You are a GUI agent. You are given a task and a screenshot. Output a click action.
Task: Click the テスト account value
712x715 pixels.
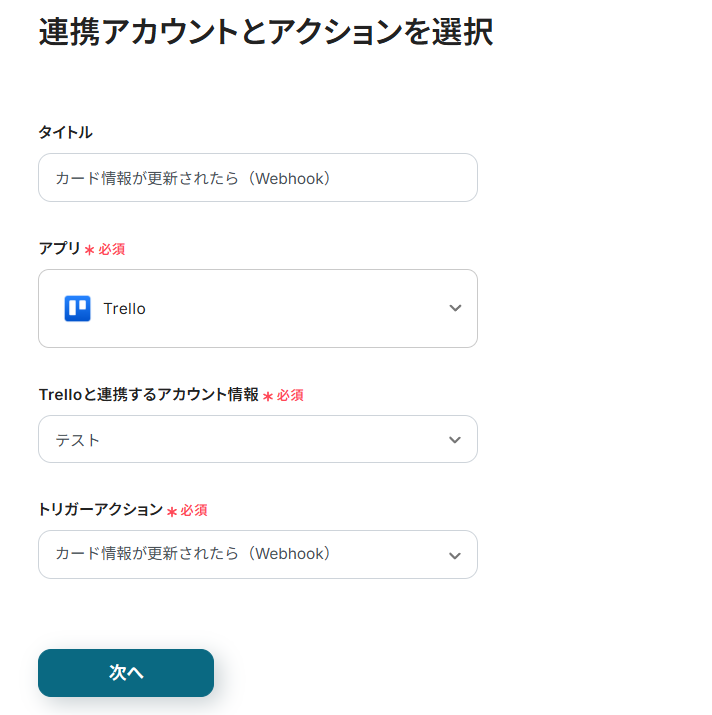(78, 440)
